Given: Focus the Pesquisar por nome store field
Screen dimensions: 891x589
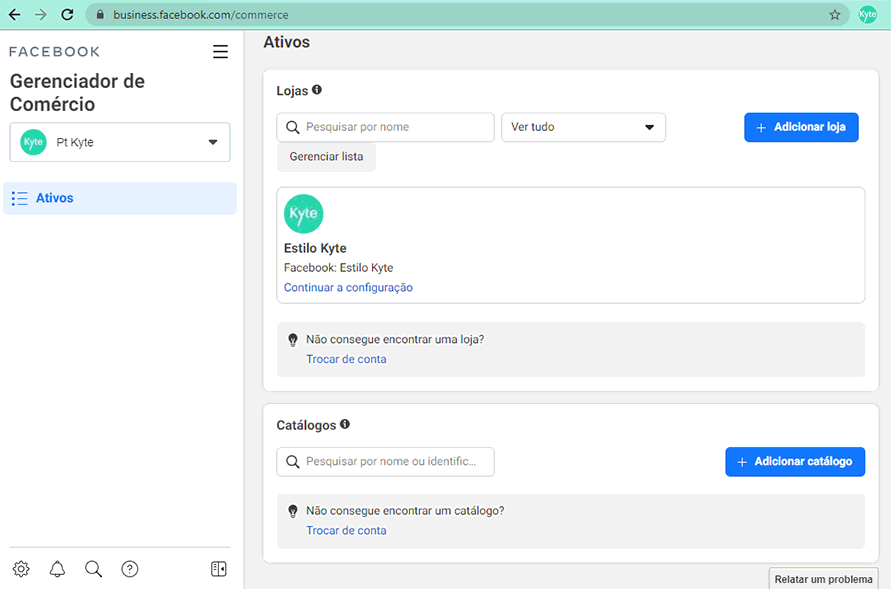Looking at the screenshot, I should point(385,127).
